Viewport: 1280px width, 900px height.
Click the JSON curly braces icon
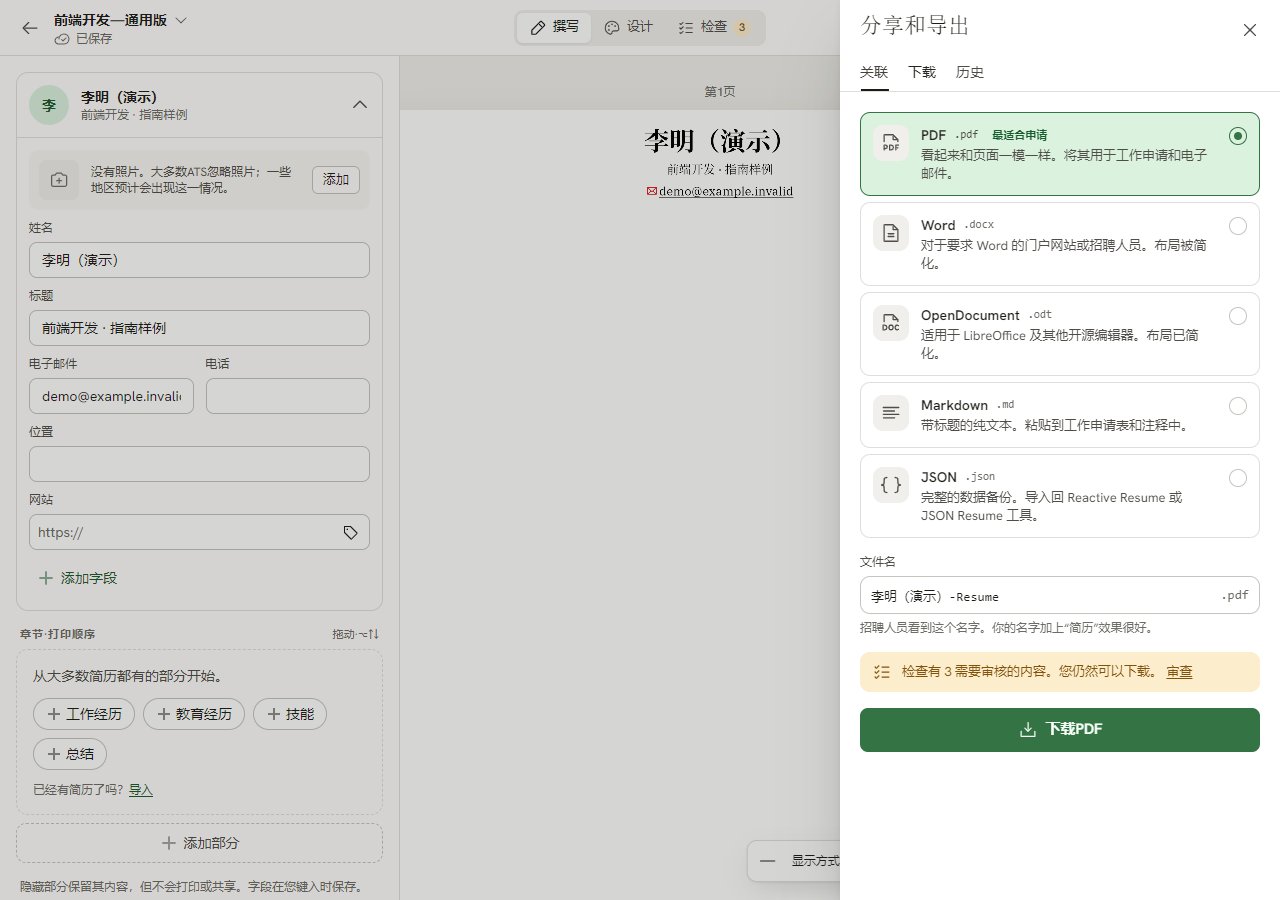(891, 485)
